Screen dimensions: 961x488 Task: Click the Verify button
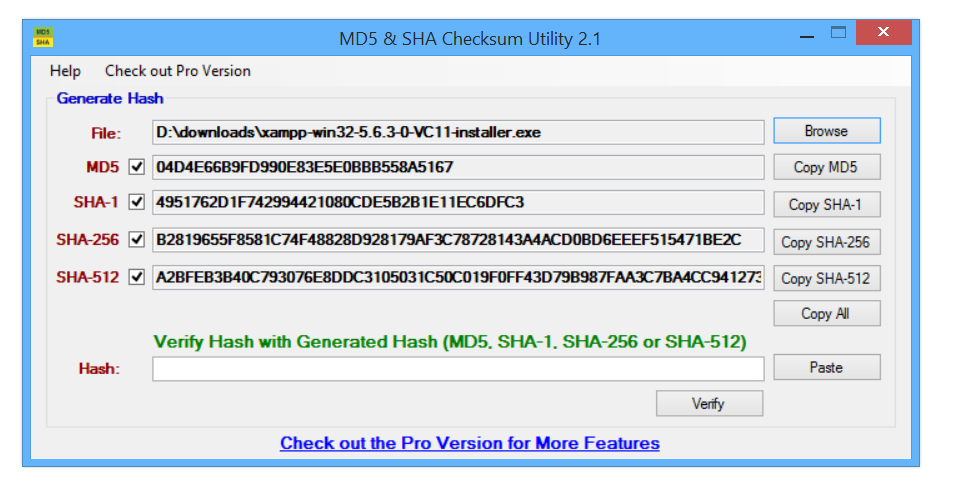[x=709, y=403]
